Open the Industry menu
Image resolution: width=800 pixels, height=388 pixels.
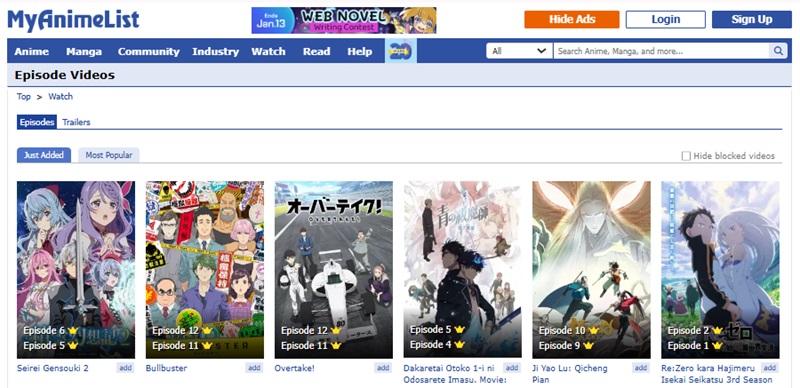click(x=215, y=52)
